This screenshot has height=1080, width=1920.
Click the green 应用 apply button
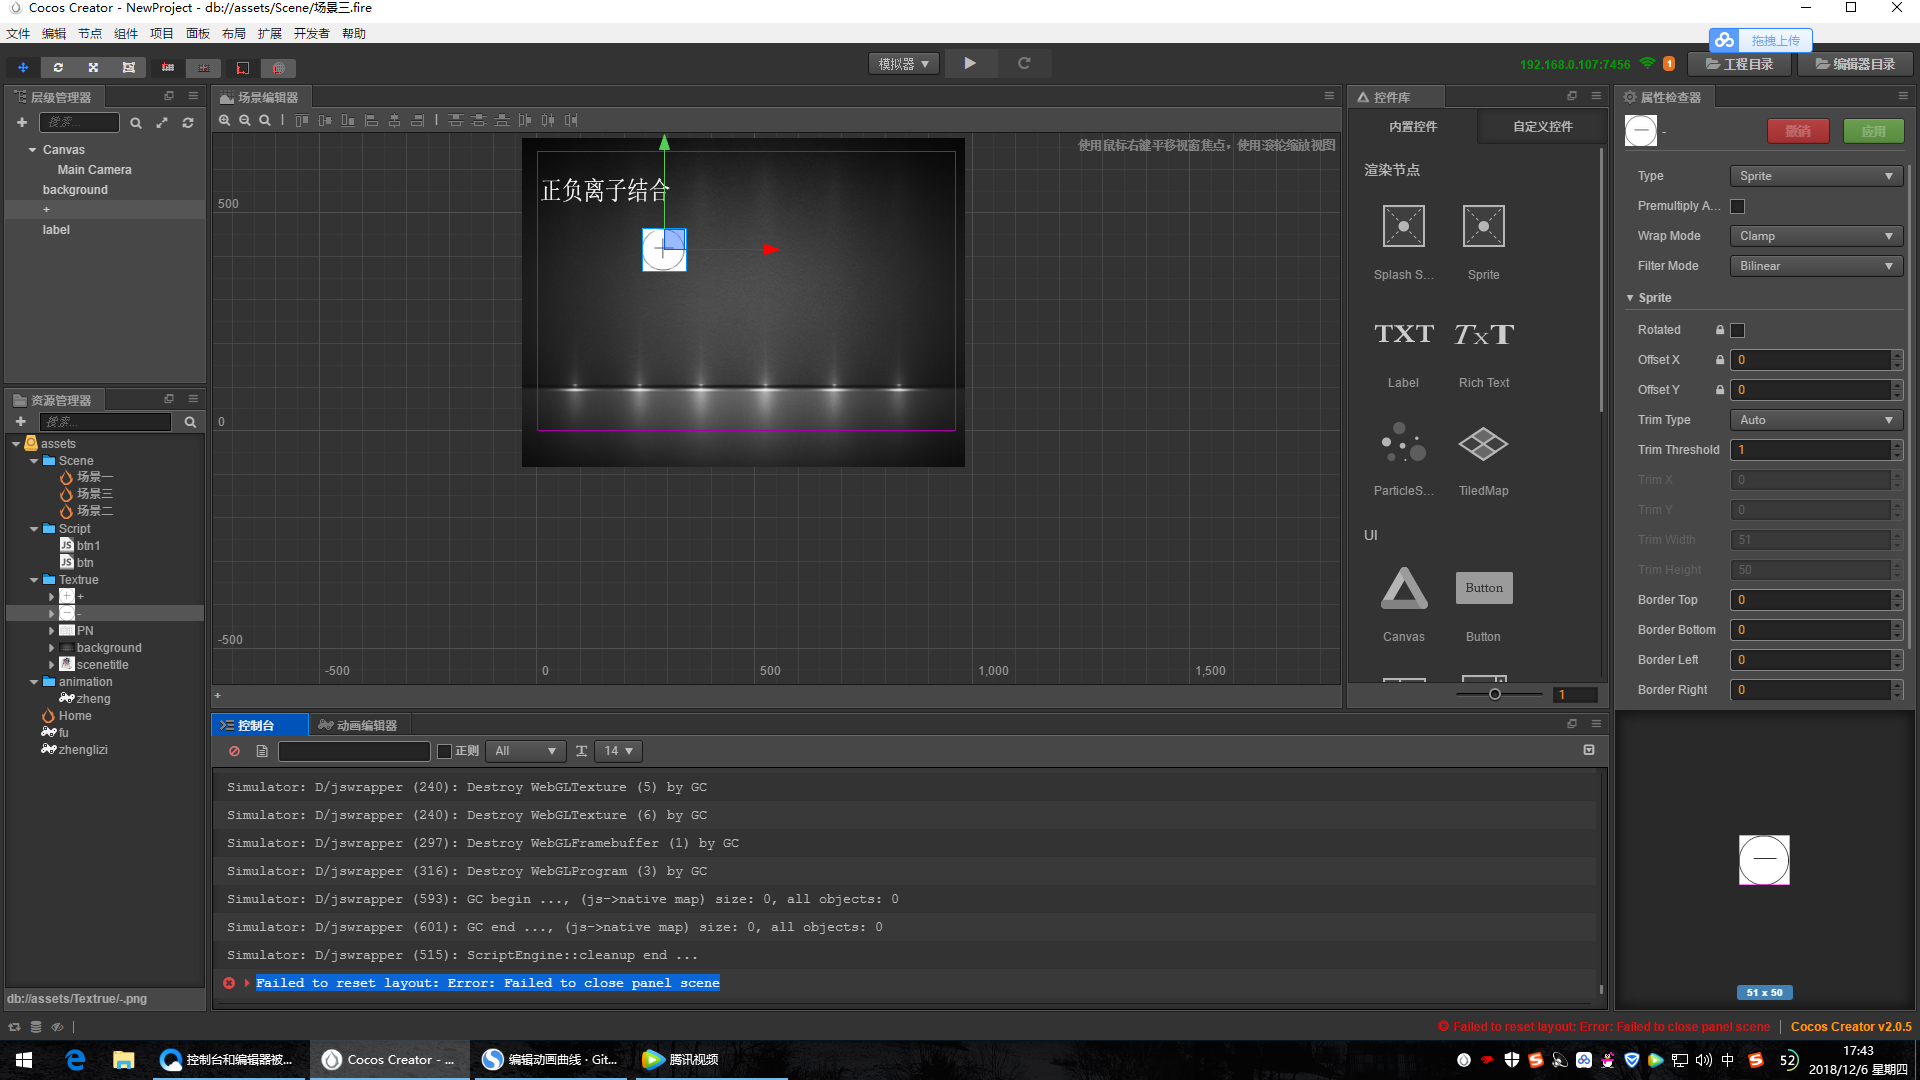tap(1873, 131)
